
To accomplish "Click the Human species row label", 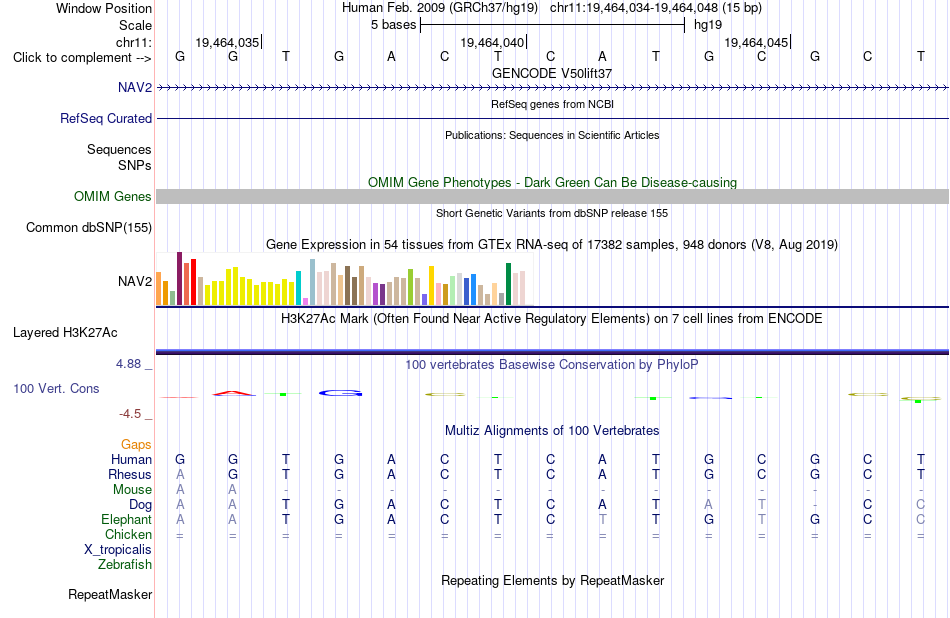I will click(x=131, y=459).
